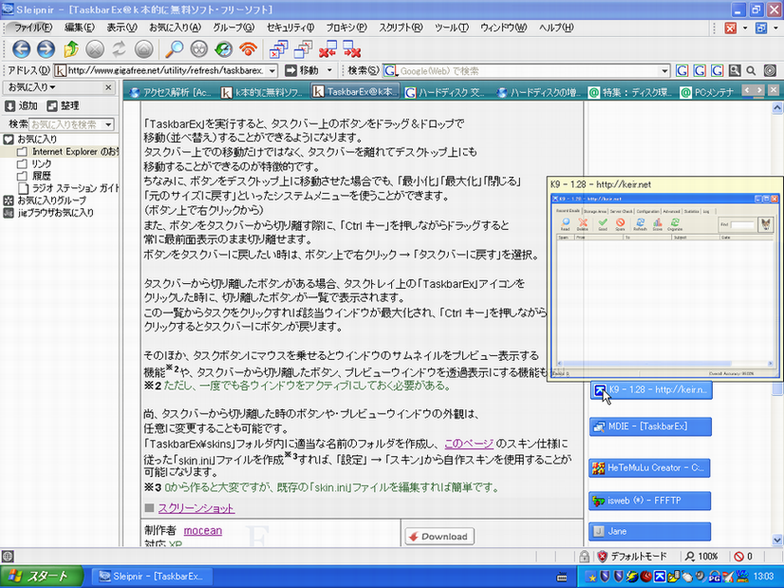This screenshot has height=588, width=784.
Task: Open the スクリーンショット link
Action: pyautogui.click(x=196, y=508)
